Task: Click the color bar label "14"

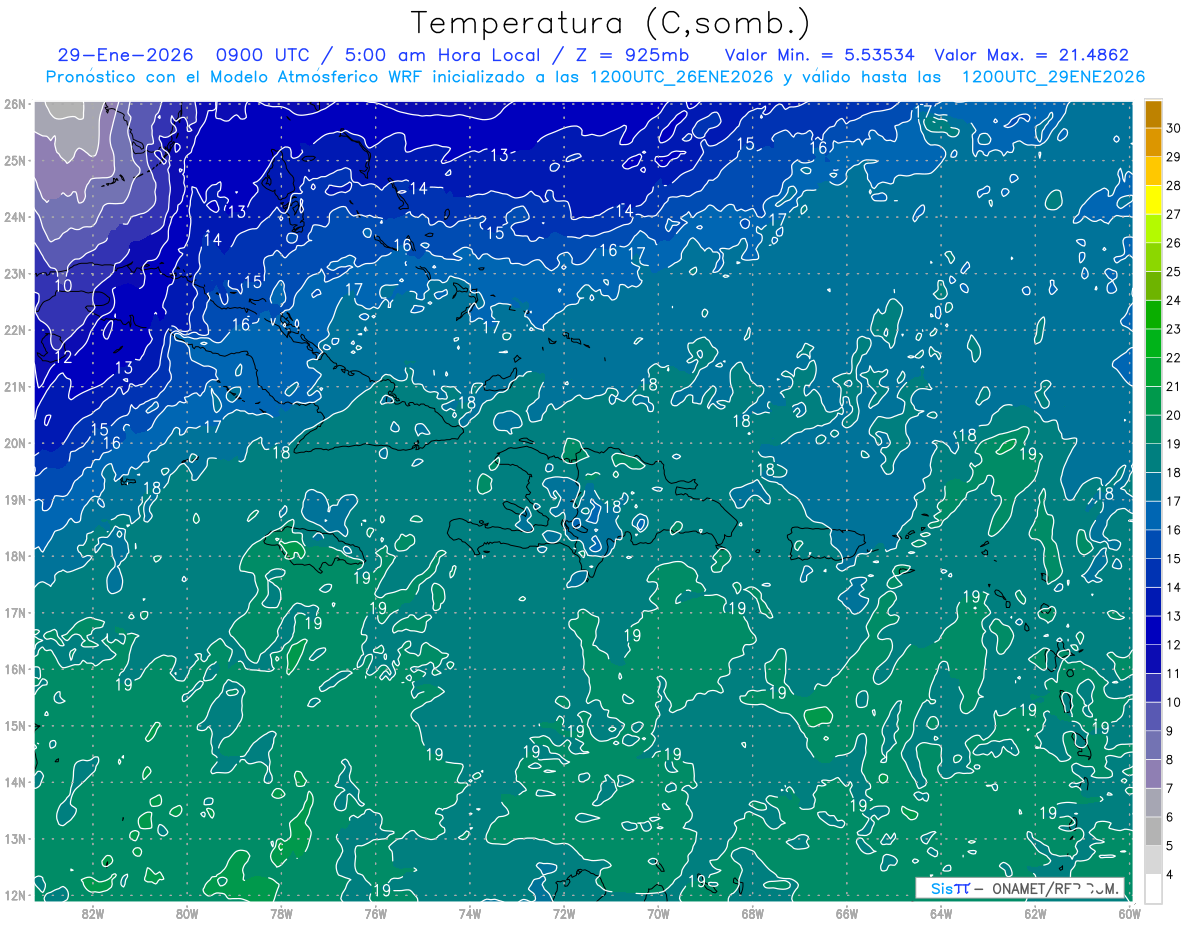Action: pos(1173,588)
